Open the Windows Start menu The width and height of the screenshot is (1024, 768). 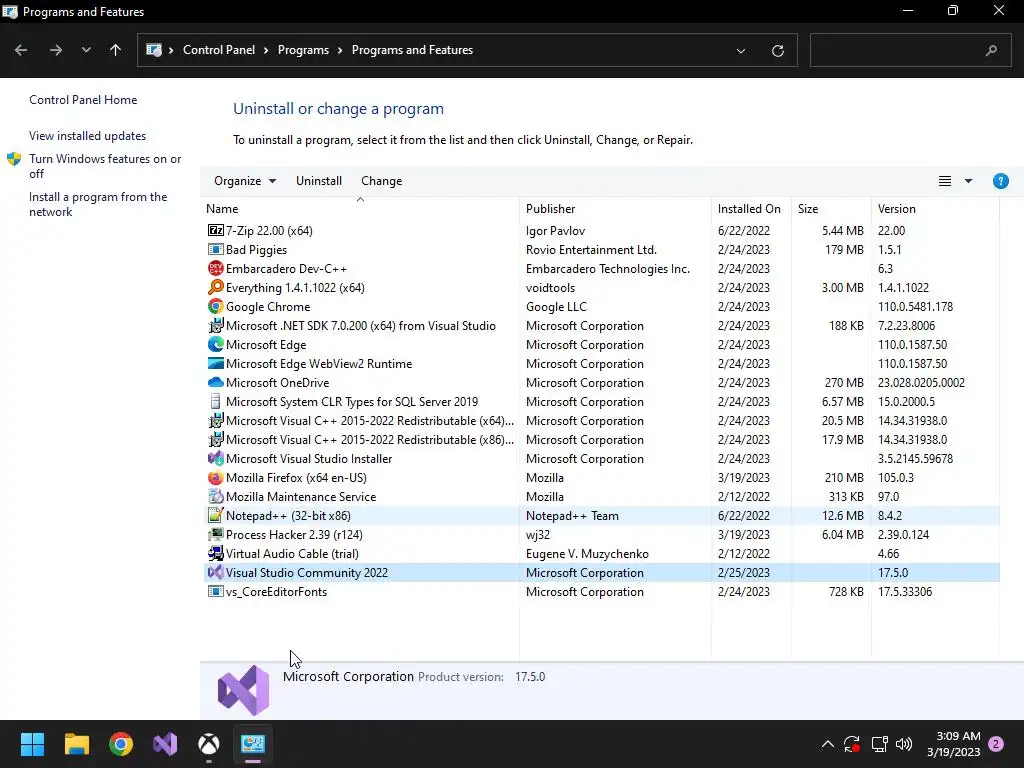32,744
